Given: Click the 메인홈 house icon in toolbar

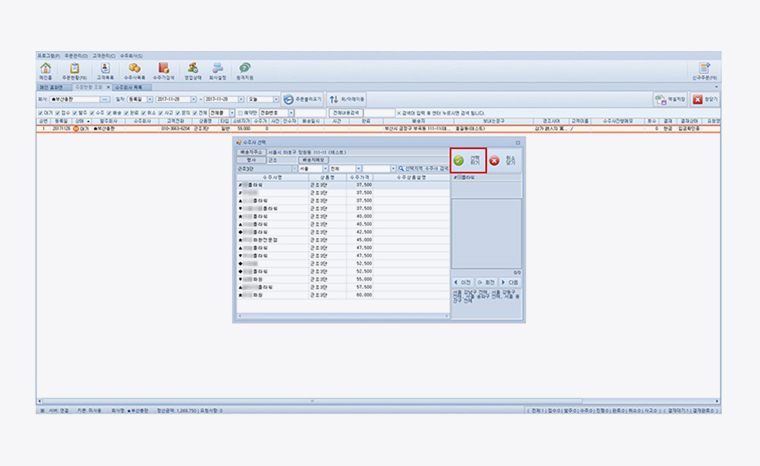Looking at the screenshot, I should (x=45, y=70).
